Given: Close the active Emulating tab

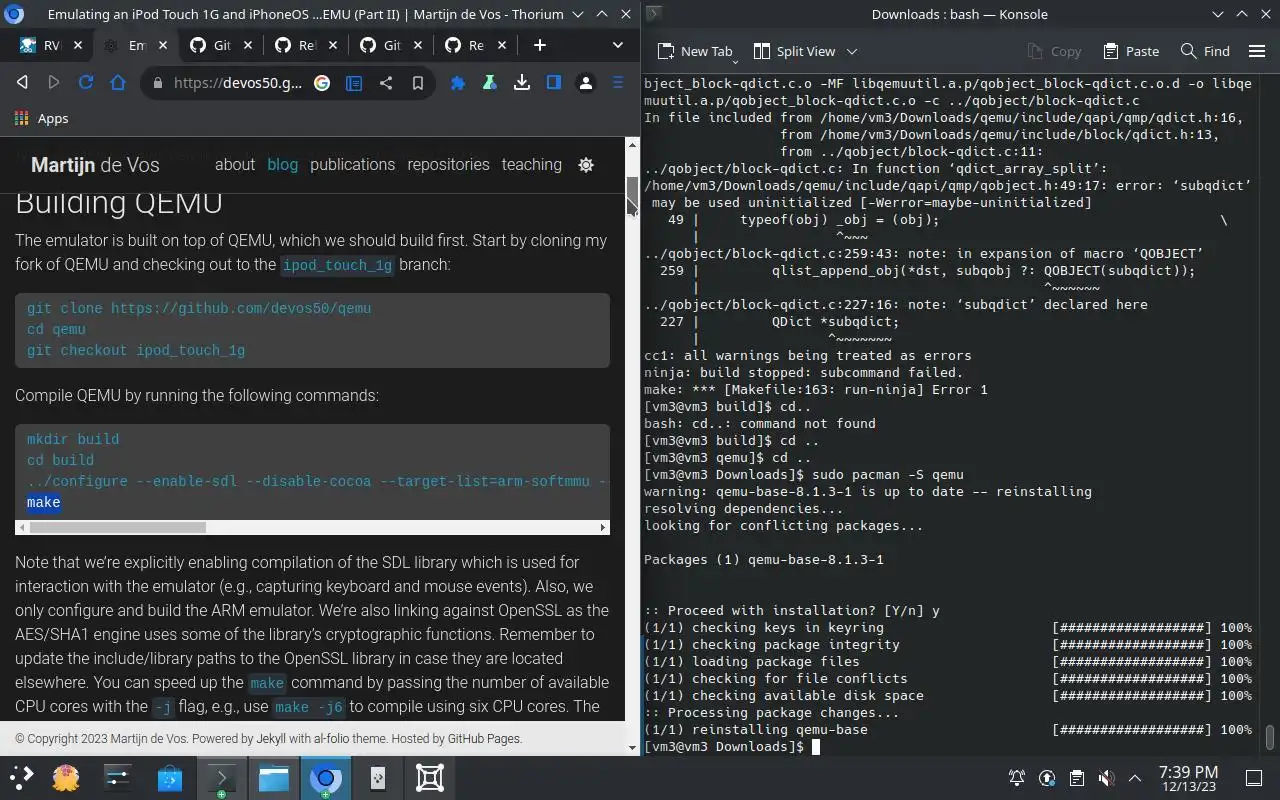Looking at the screenshot, I should [165, 45].
